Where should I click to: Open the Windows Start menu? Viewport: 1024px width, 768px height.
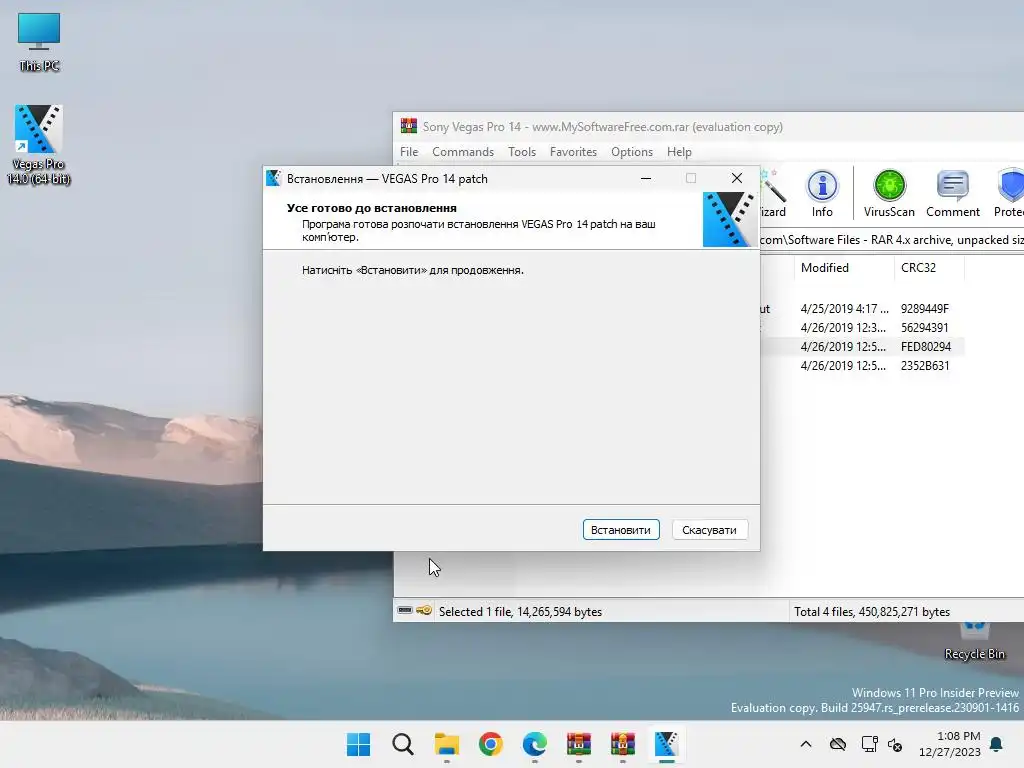pos(358,744)
